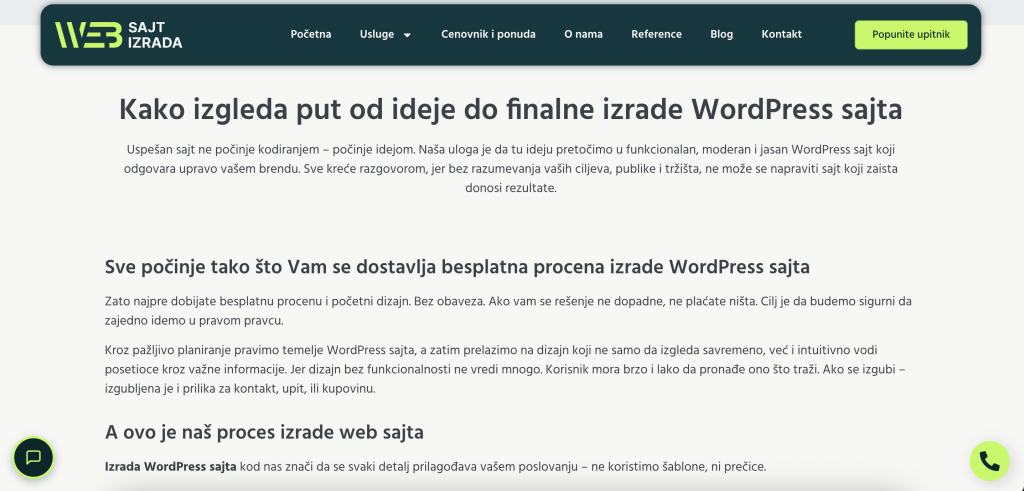Open the Usluge menu item

[377, 35]
